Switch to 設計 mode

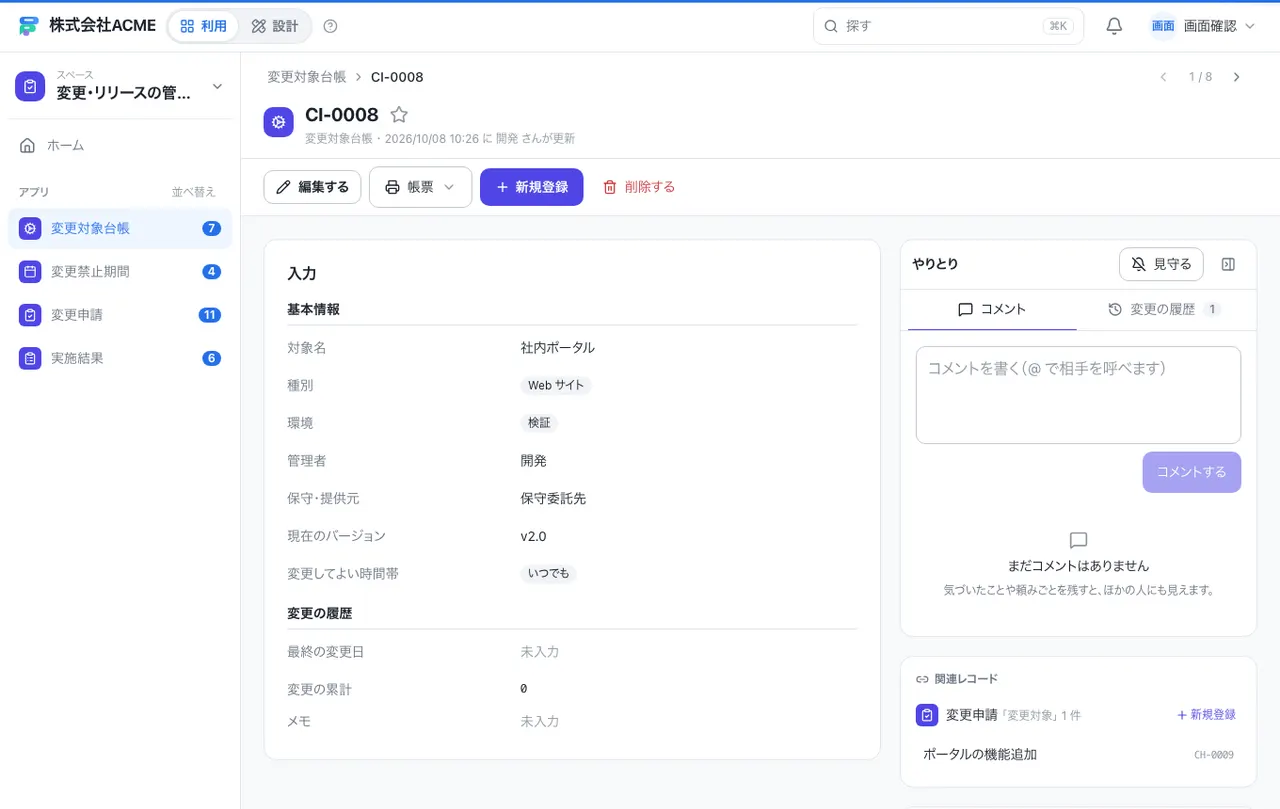click(x=274, y=26)
